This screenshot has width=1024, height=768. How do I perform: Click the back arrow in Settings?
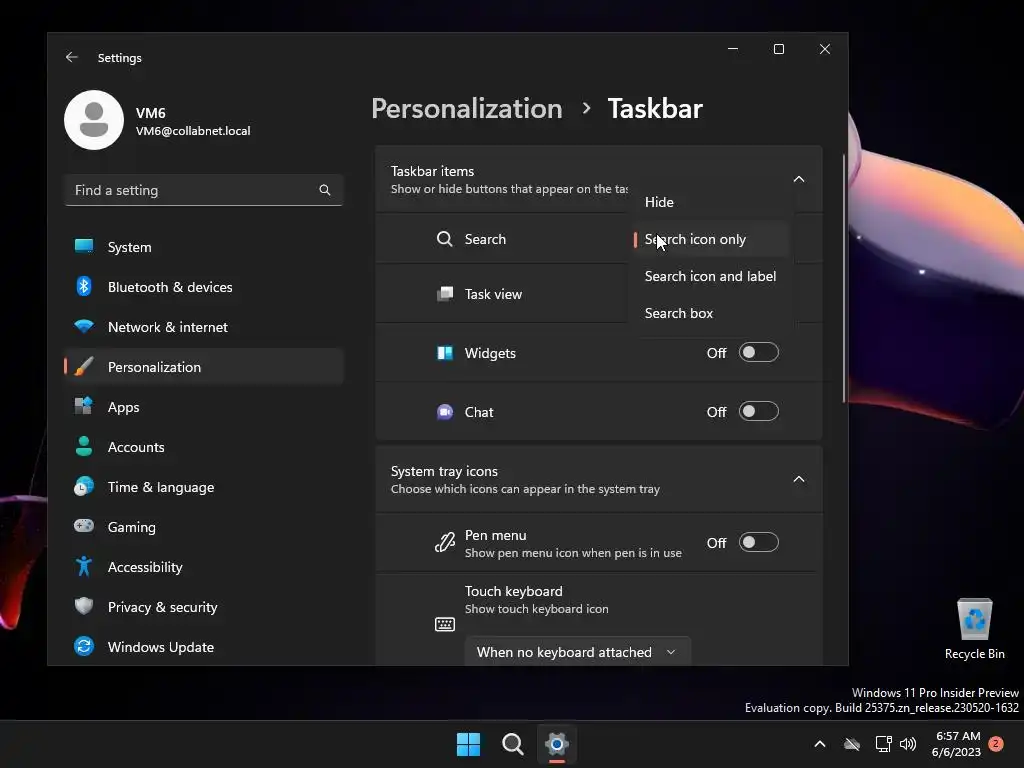pyautogui.click(x=72, y=57)
